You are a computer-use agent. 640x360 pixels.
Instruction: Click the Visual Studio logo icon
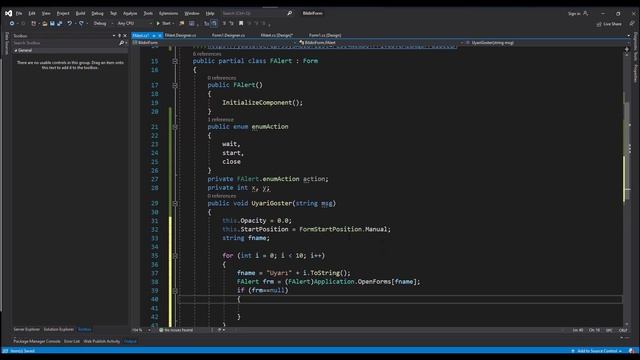click(x=8, y=13)
